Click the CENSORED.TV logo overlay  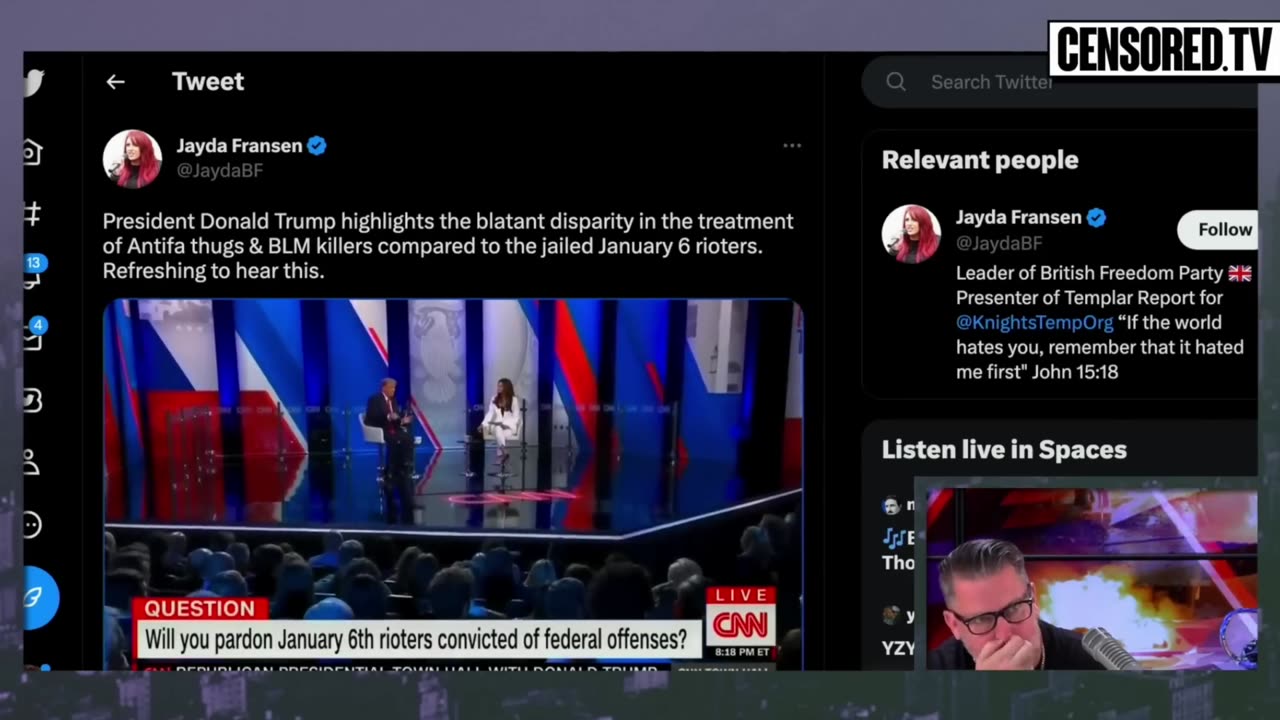pyautogui.click(x=1164, y=49)
